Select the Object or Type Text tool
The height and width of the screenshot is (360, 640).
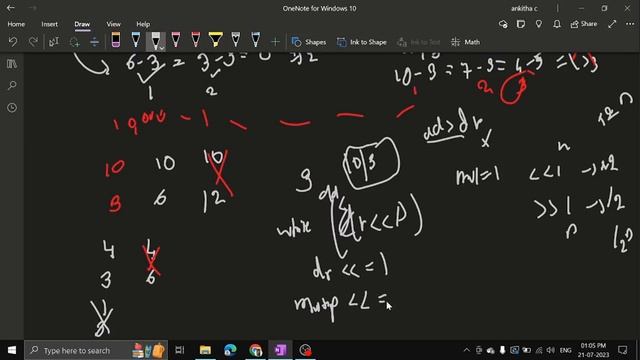[x=54, y=42]
